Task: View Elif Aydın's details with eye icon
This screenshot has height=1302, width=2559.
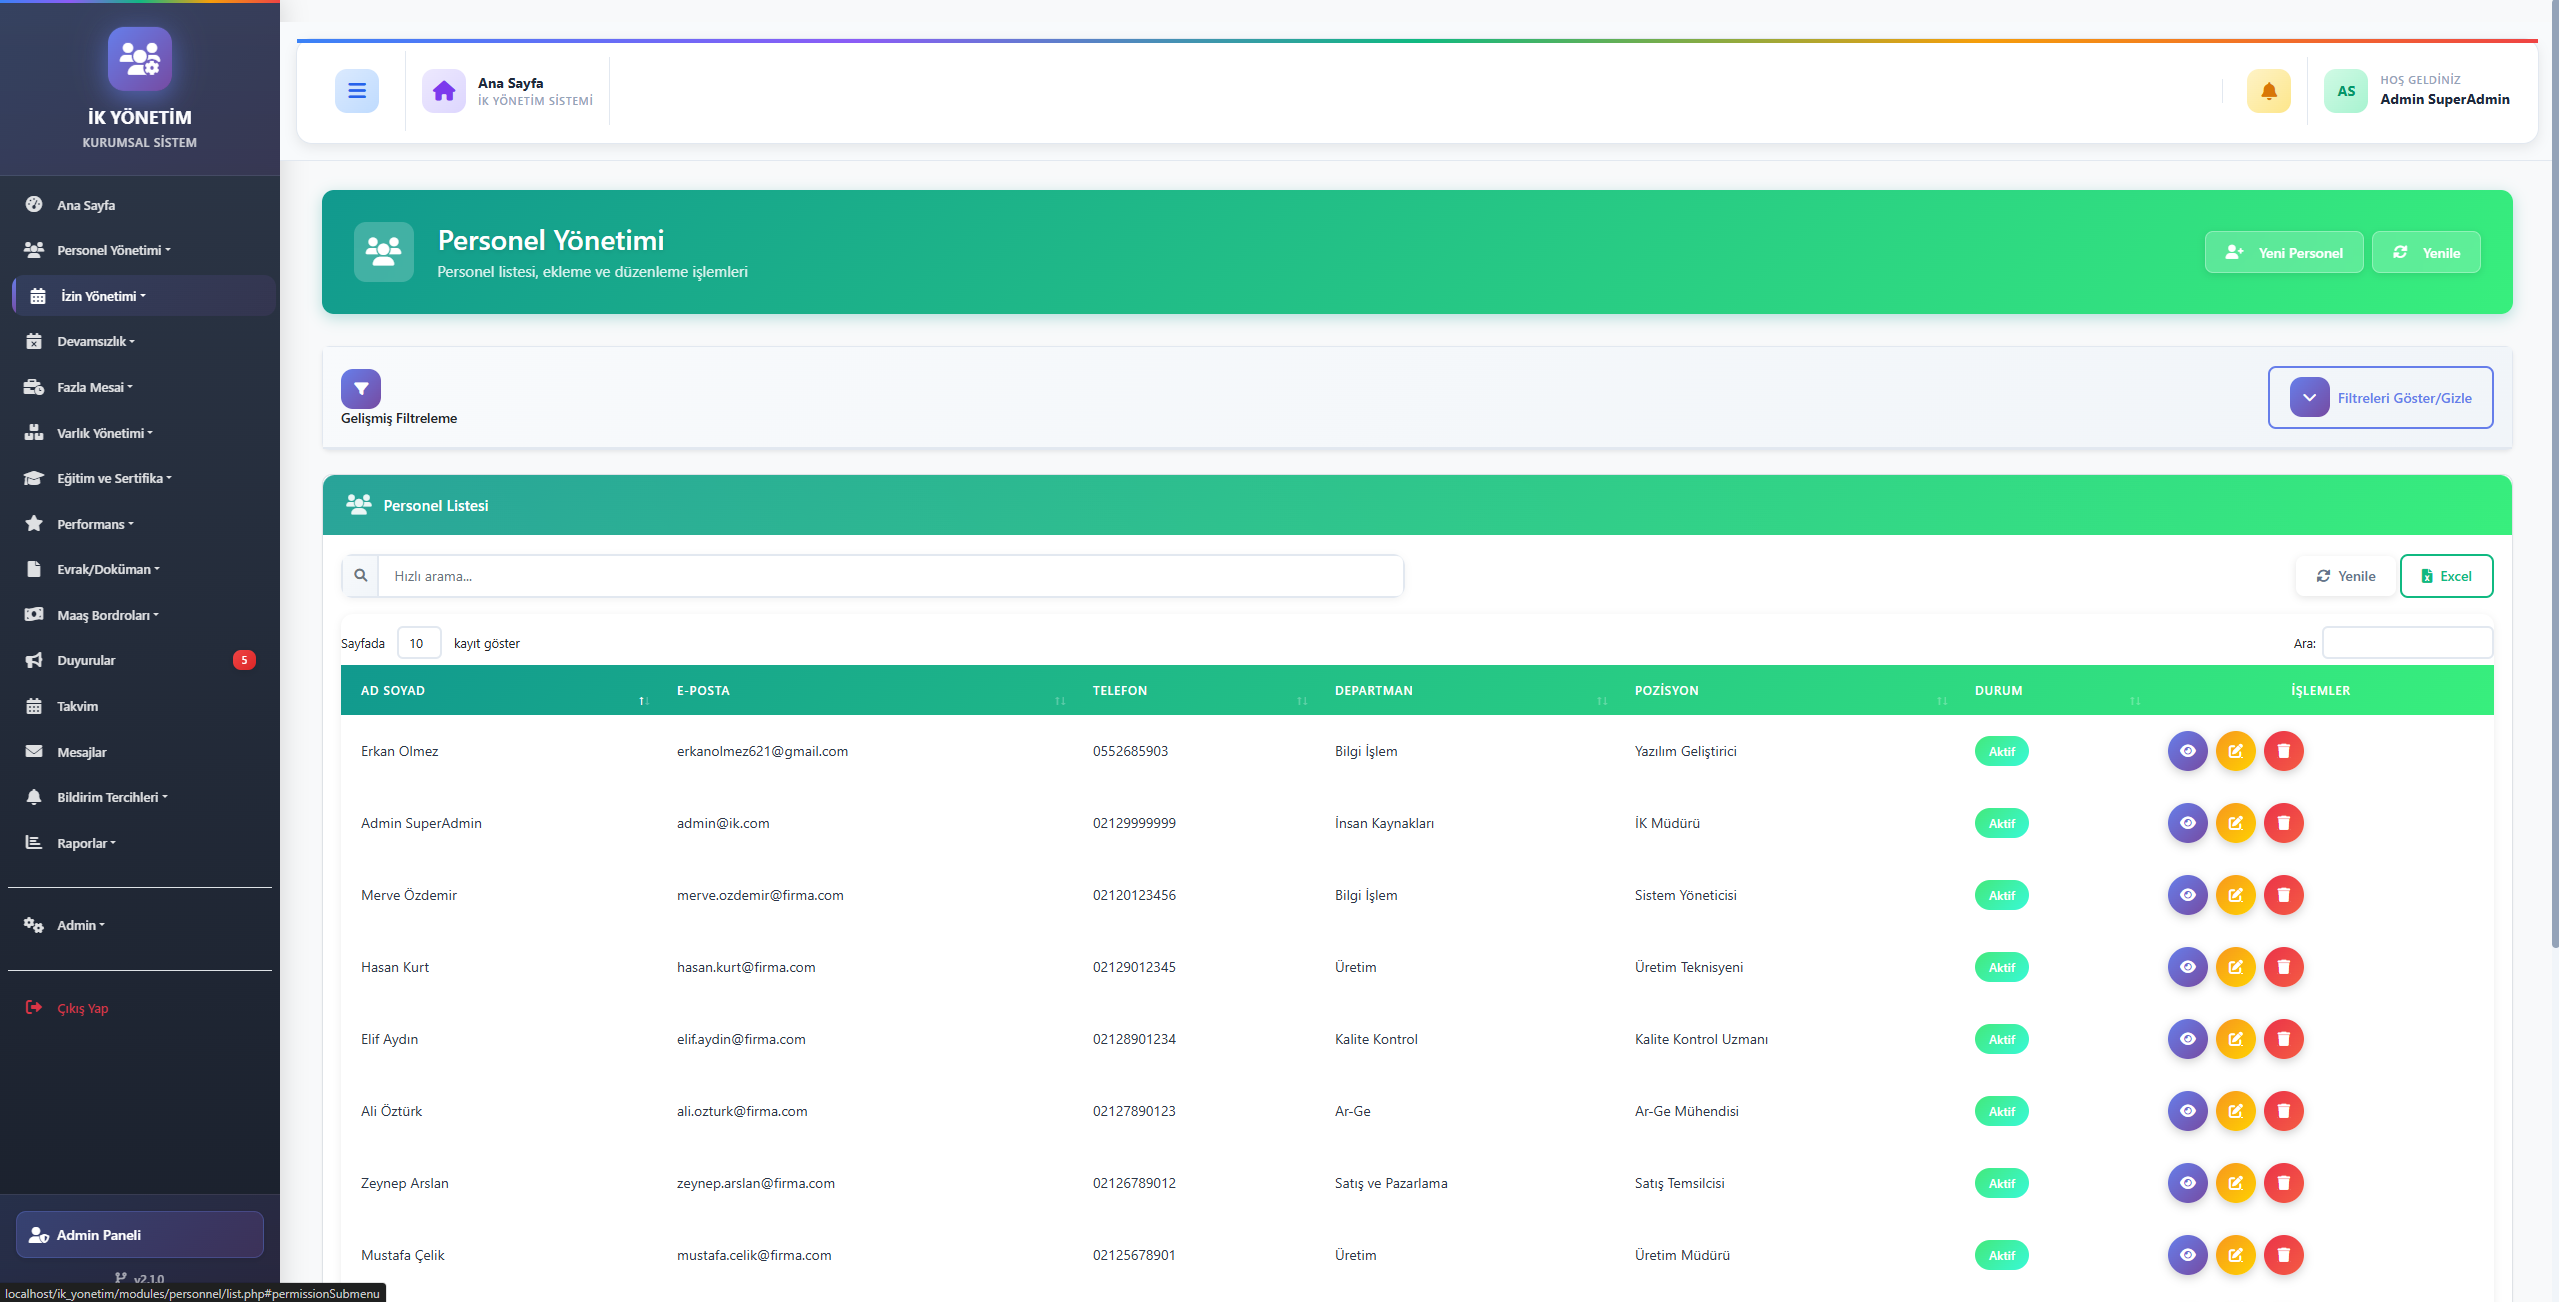Action: pyautogui.click(x=2187, y=1039)
